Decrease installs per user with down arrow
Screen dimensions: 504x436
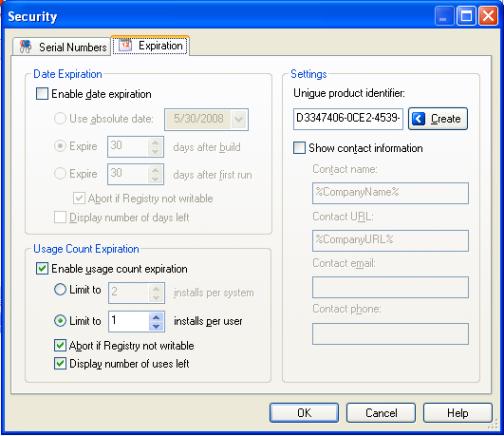pos(156,326)
